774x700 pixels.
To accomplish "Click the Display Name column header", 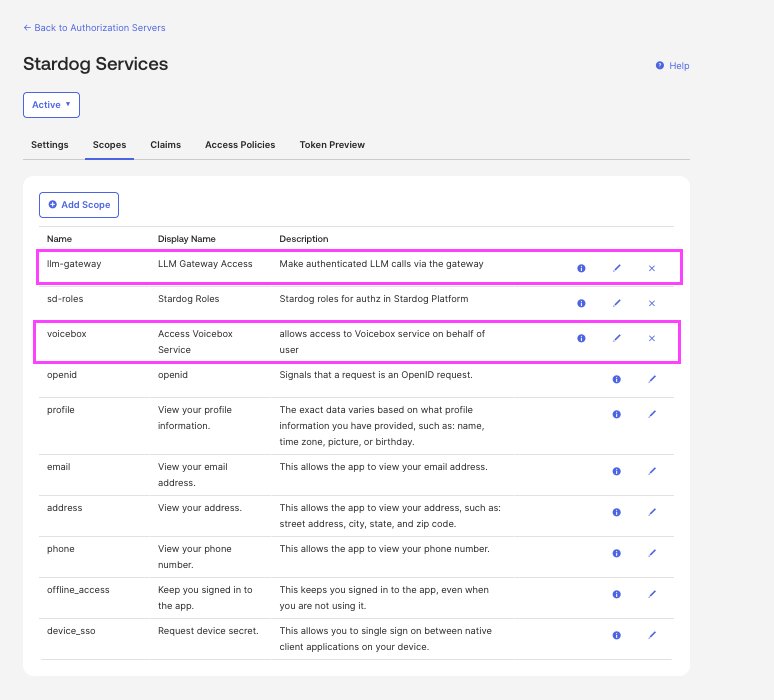I will point(187,239).
